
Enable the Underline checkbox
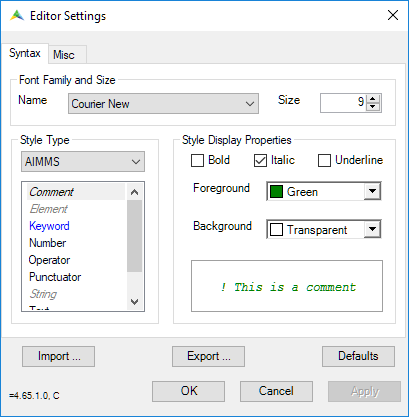coord(324,160)
